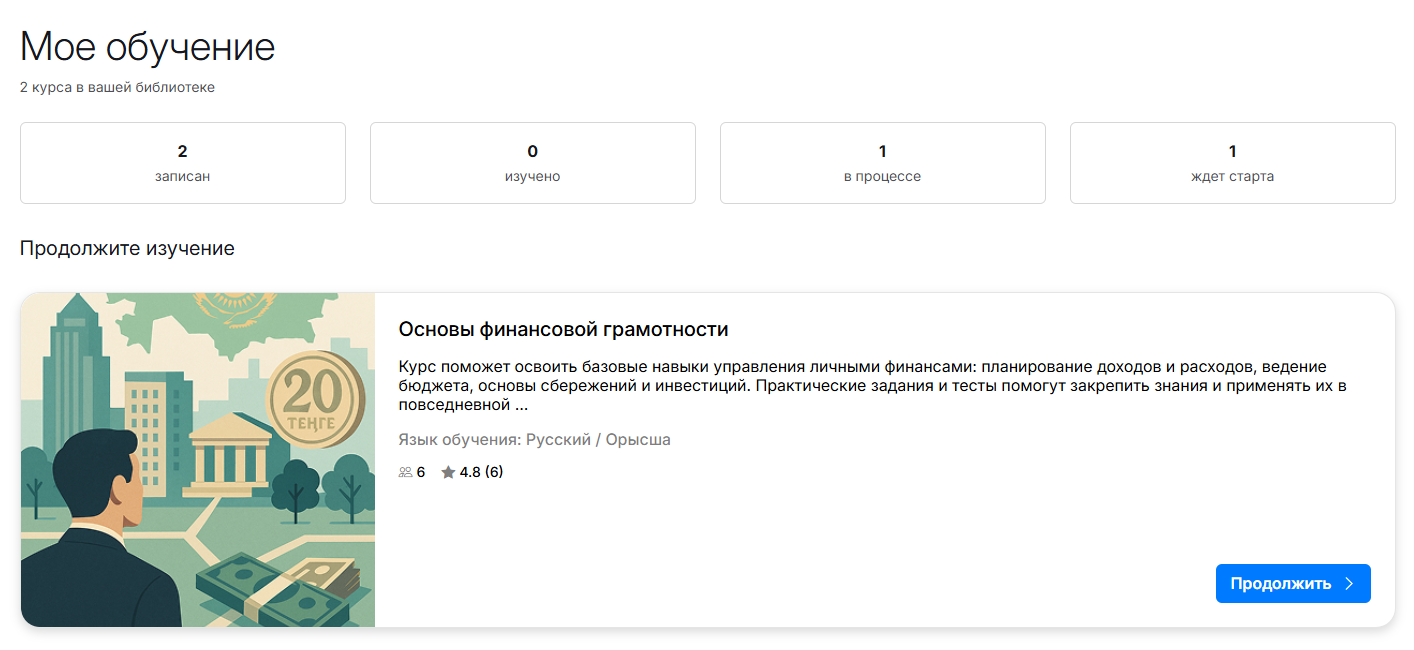Click the Продолжить button
The image size is (1414, 650).
[1293, 583]
